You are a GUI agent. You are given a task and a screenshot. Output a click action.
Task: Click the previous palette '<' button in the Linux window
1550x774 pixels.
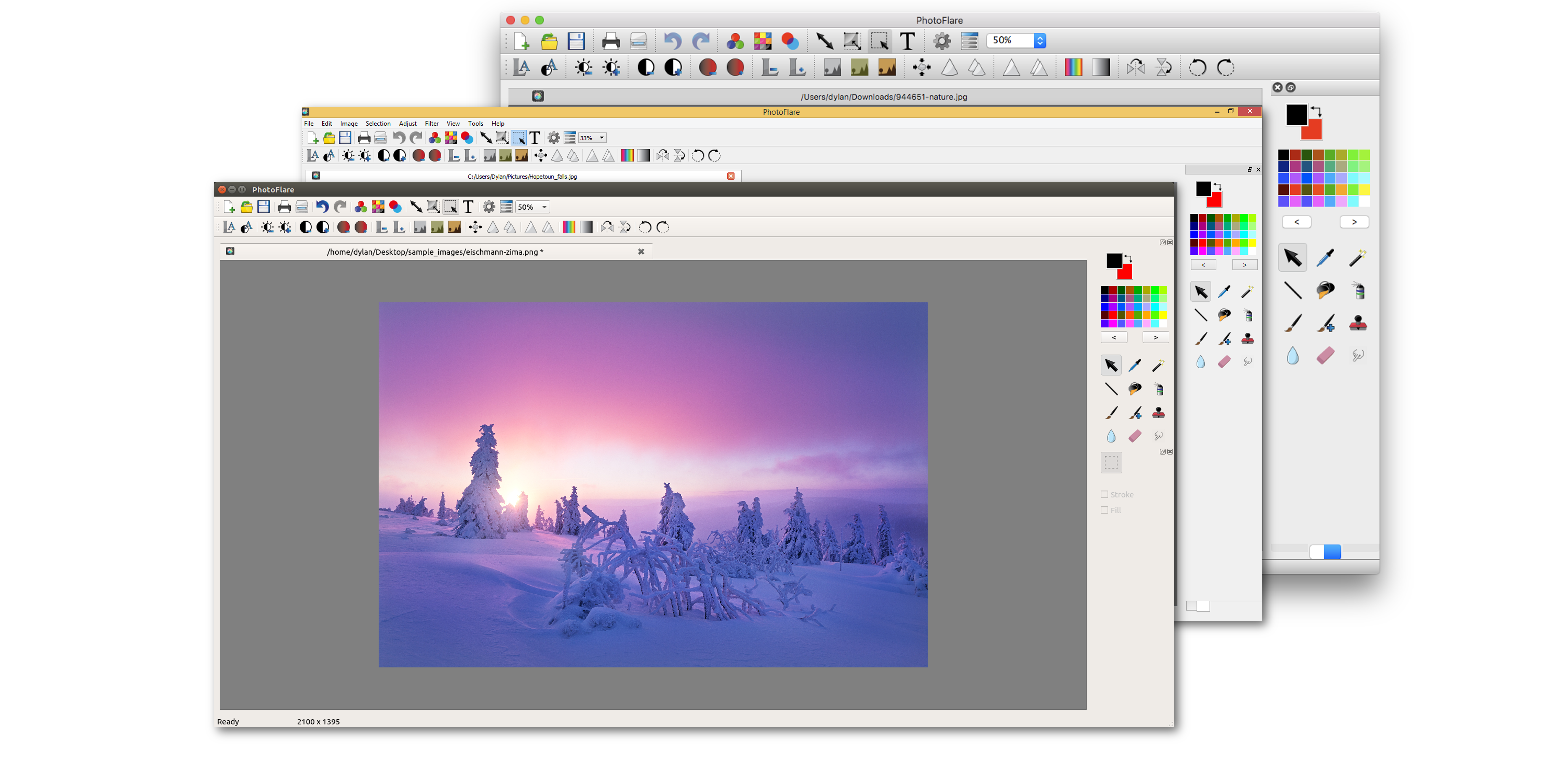pos(1113,337)
